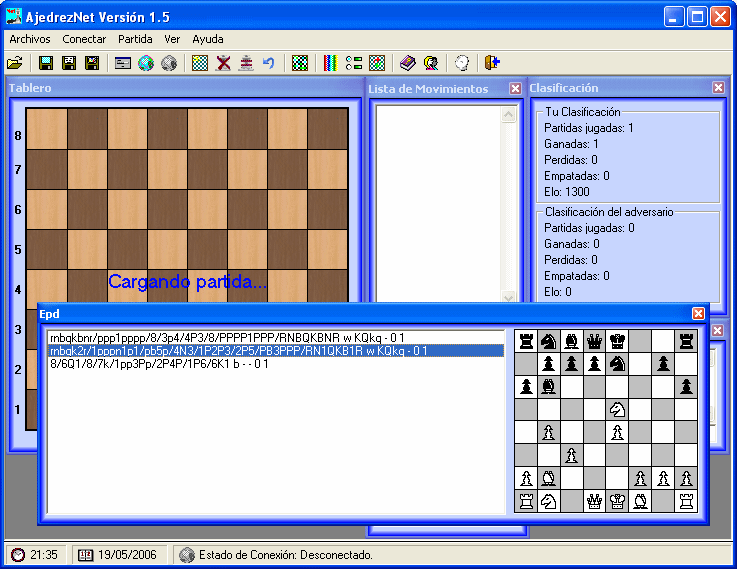Click the exit door icon in toolbar
737x569 pixels.
491,63
